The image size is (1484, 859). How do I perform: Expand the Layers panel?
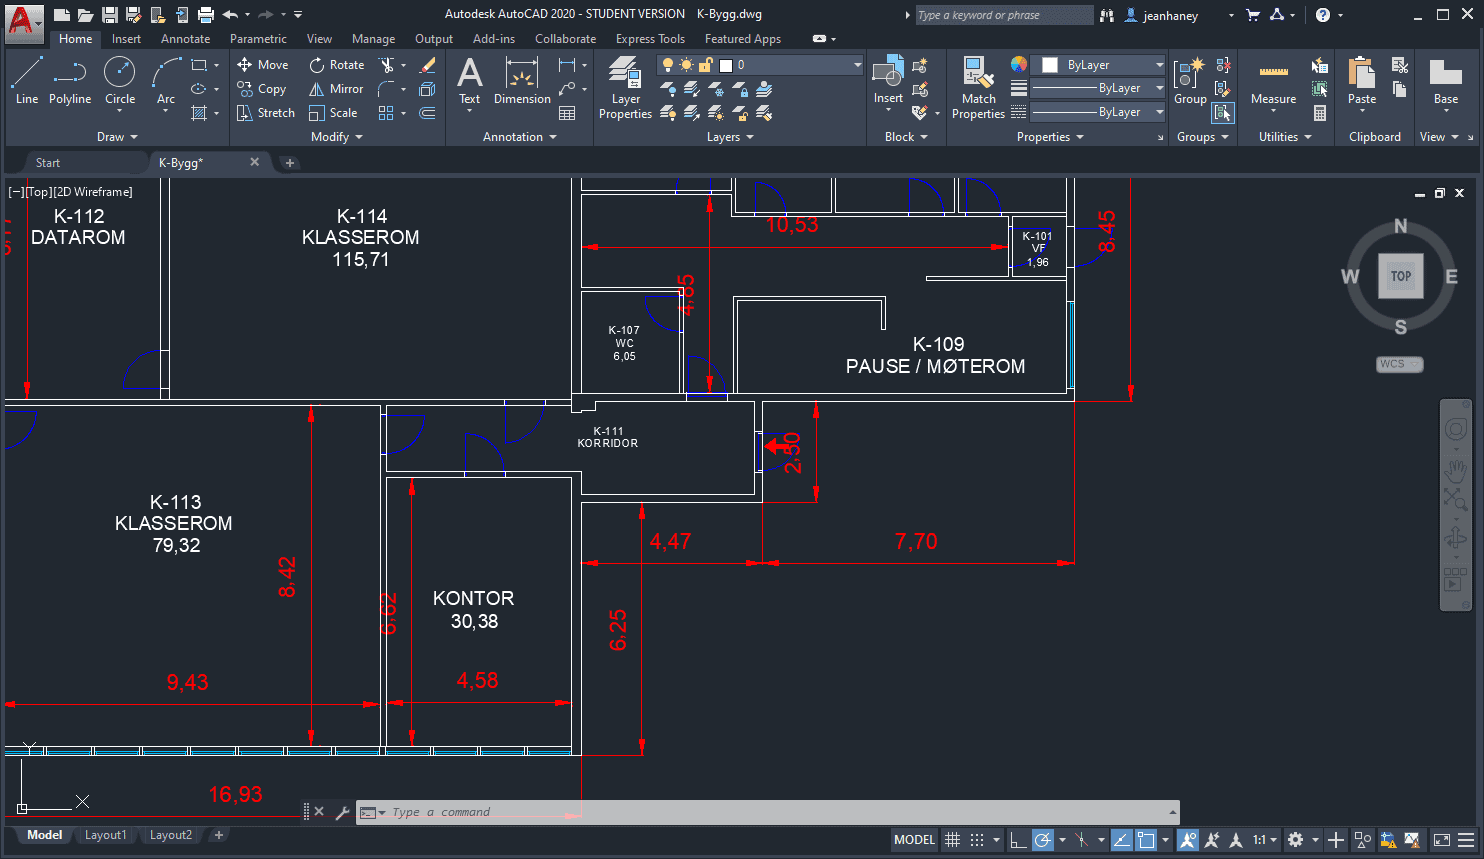tap(730, 137)
